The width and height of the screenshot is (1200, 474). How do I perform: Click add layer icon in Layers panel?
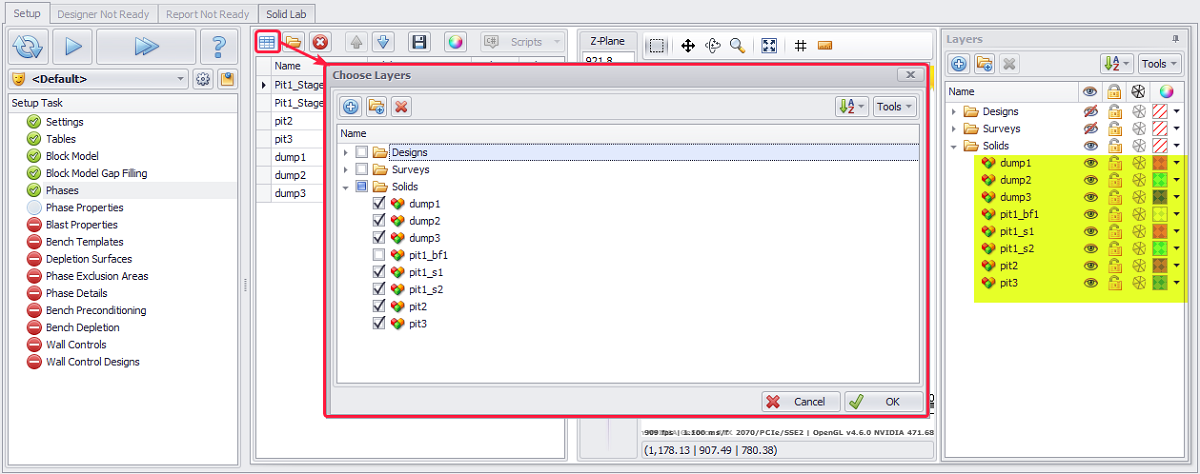click(959, 63)
